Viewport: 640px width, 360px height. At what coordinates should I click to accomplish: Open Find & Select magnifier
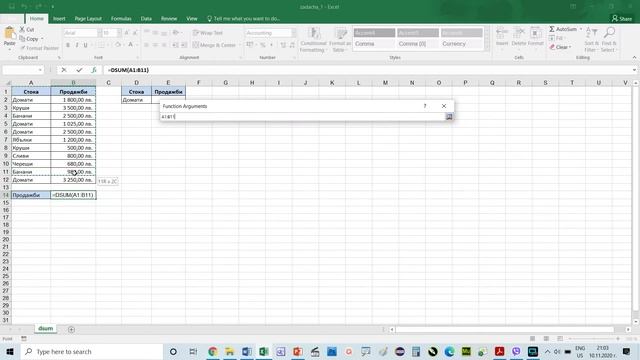point(609,40)
